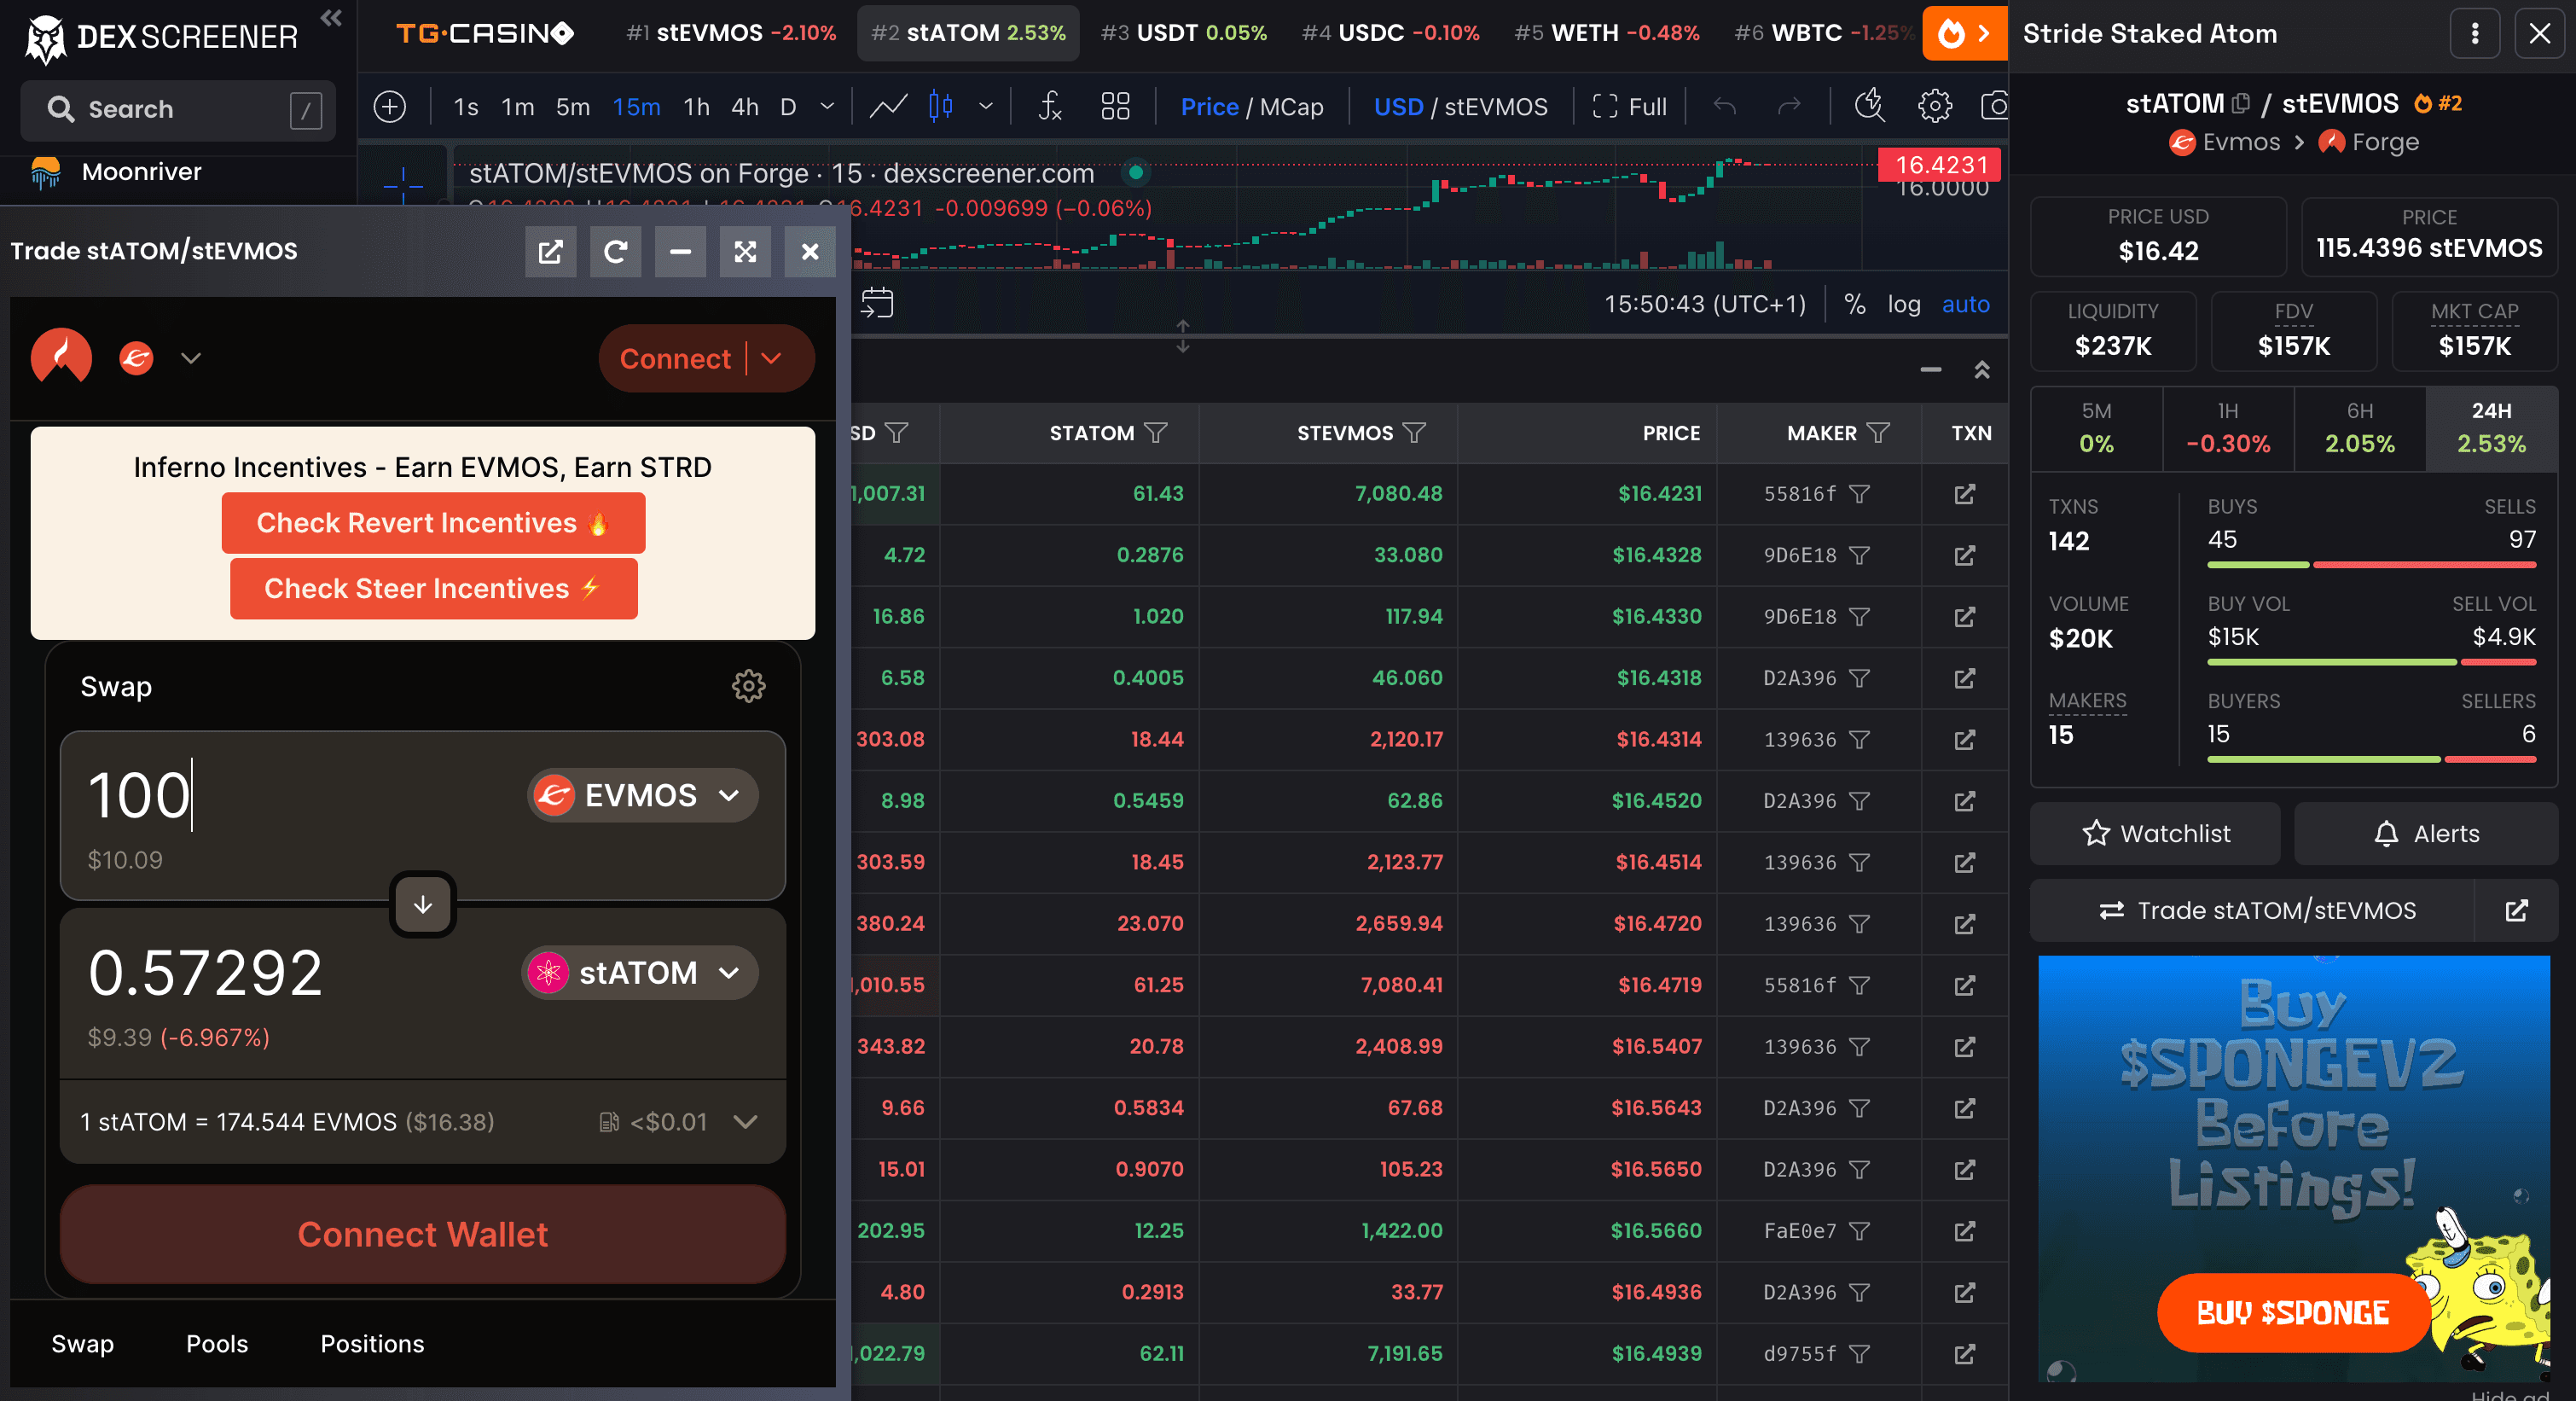Open the trade widget in a new window
2576x1401 pixels.
tap(551, 251)
